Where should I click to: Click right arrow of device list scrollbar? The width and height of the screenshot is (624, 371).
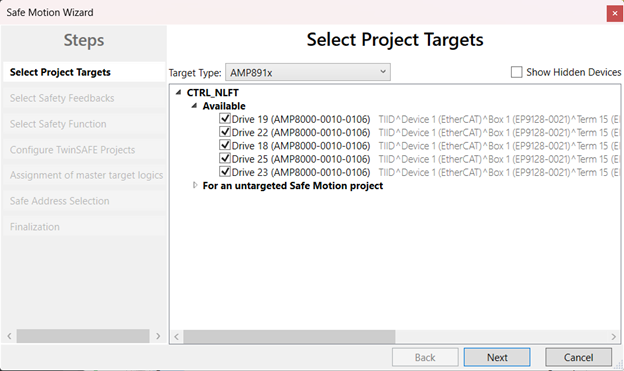[614, 336]
